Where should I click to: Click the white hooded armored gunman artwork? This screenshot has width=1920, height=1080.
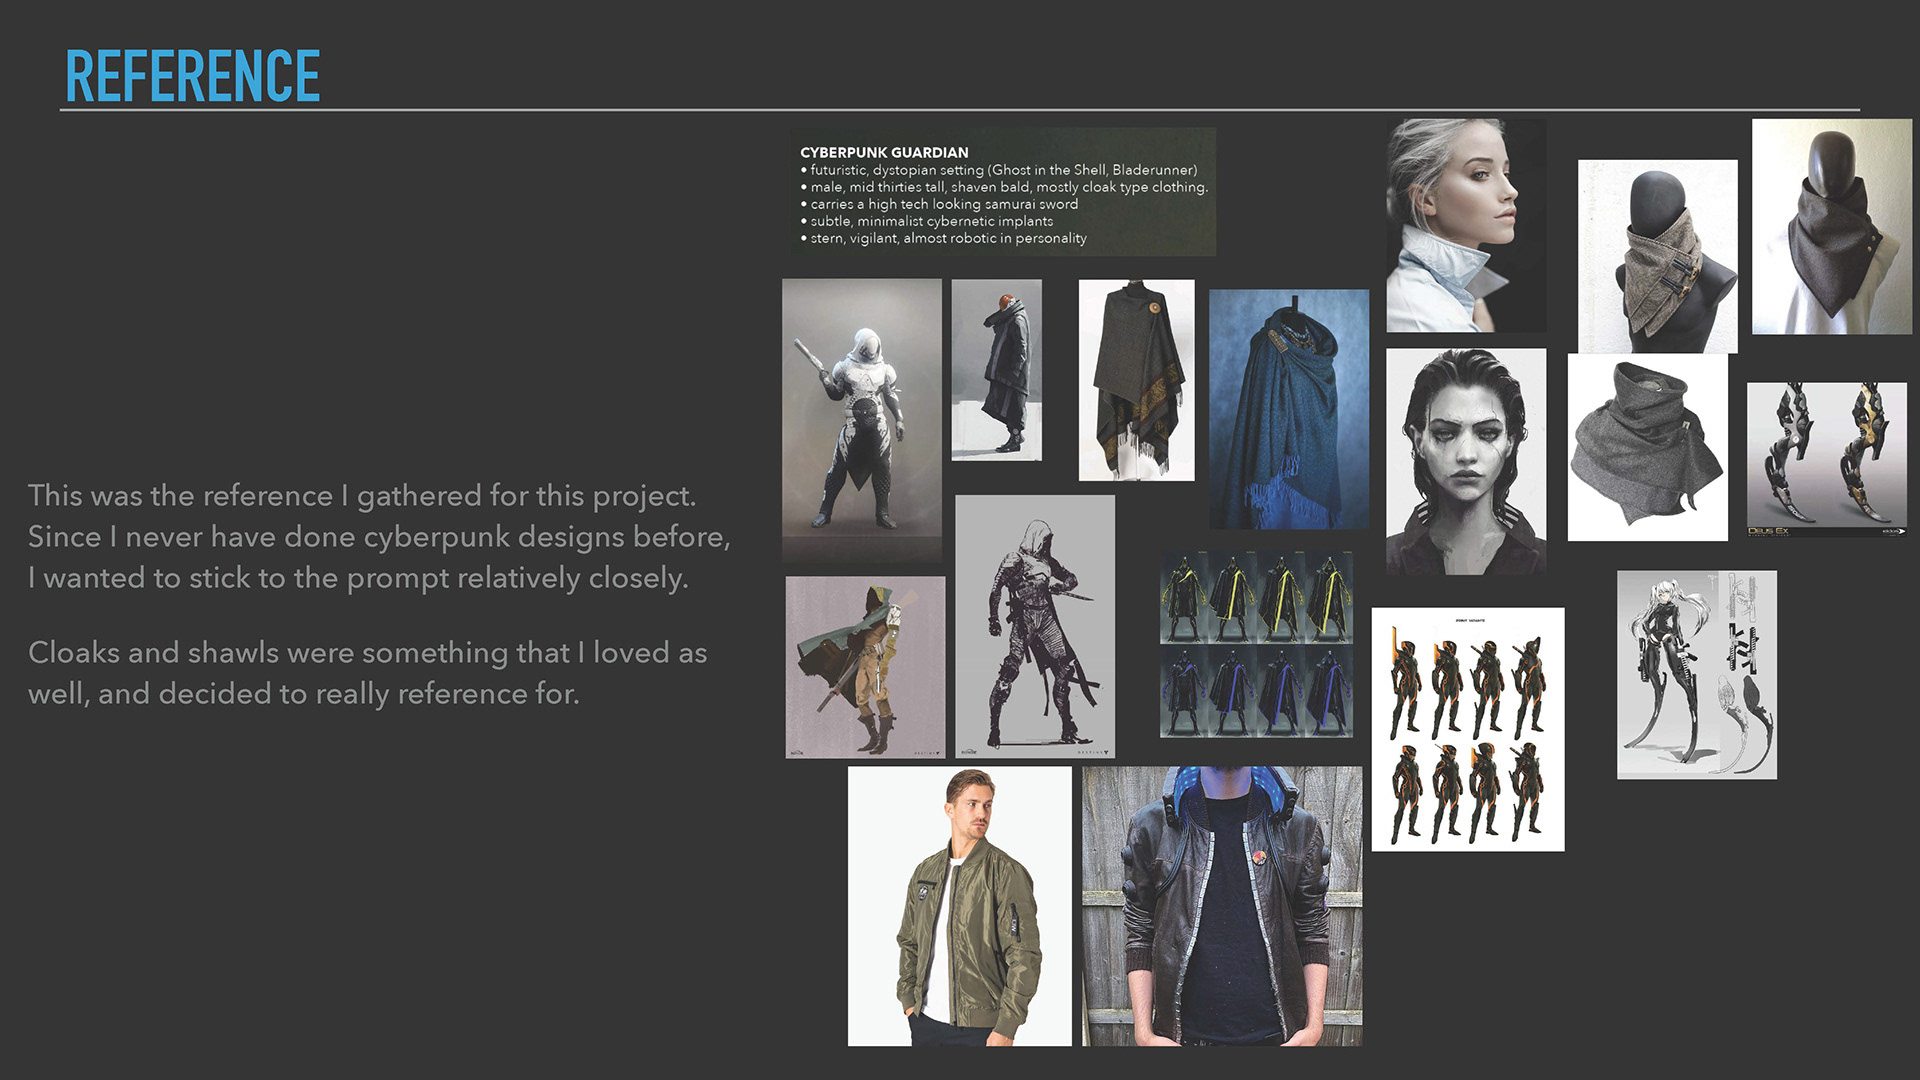click(862, 420)
